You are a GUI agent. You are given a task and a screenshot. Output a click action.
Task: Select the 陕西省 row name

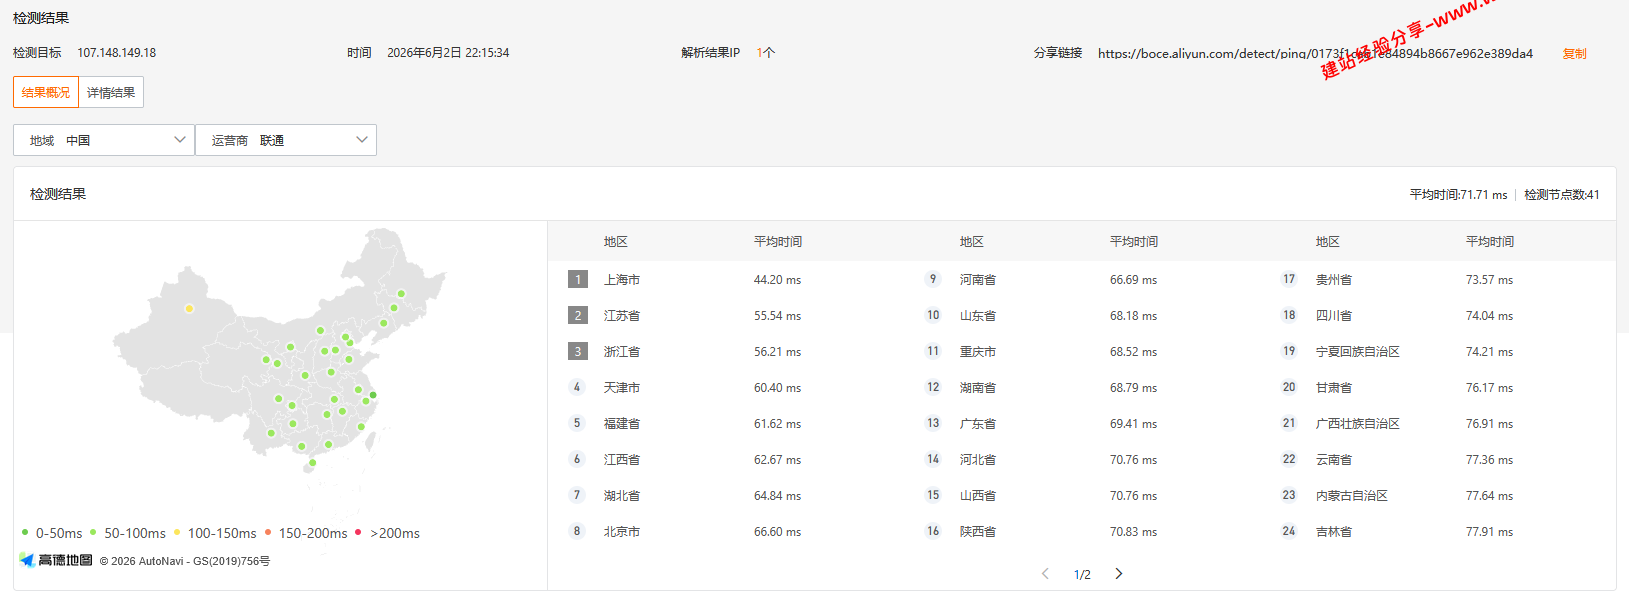click(x=978, y=532)
